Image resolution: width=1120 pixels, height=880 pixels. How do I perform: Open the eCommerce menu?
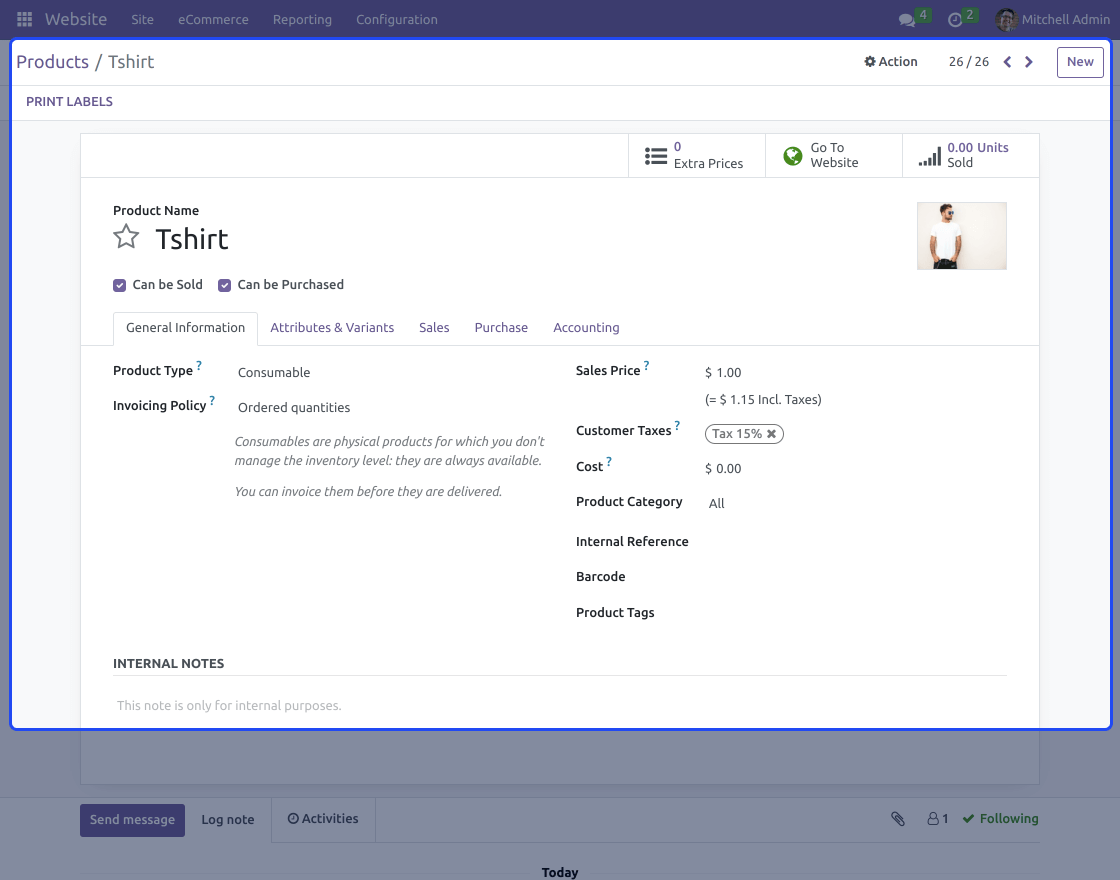click(x=214, y=19)
